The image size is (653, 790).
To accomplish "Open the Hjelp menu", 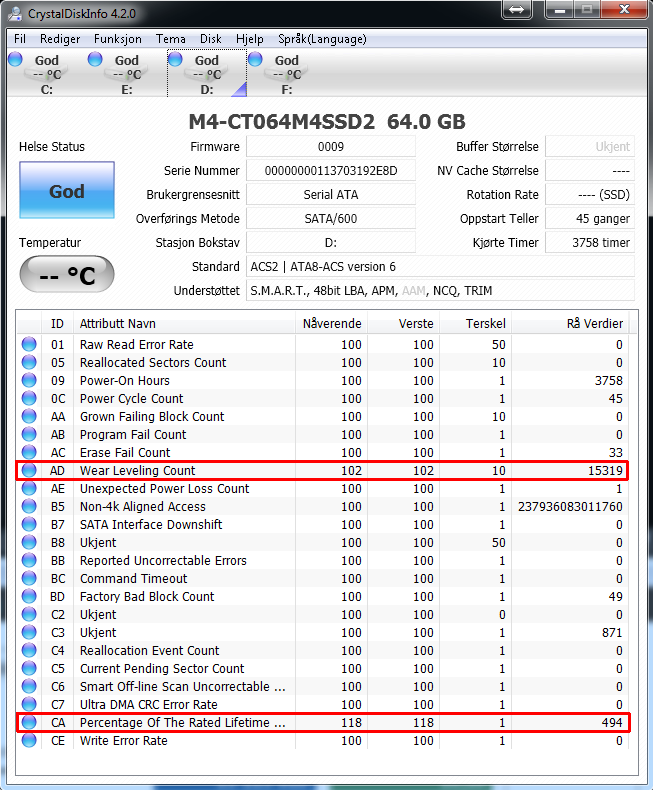I will 249,39.
